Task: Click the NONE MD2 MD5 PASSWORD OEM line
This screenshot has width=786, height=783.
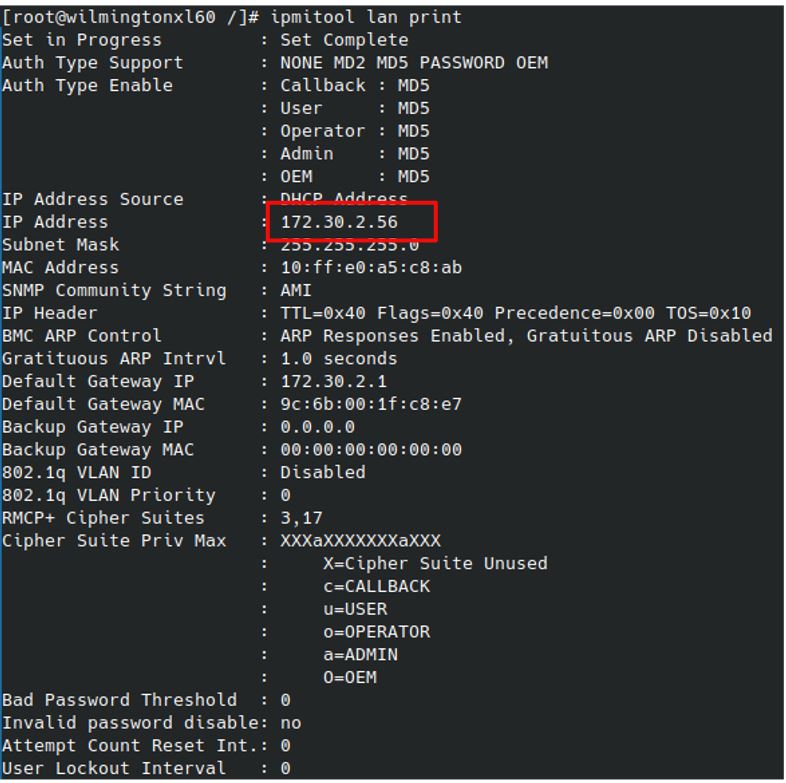Action: pos(414,63)
